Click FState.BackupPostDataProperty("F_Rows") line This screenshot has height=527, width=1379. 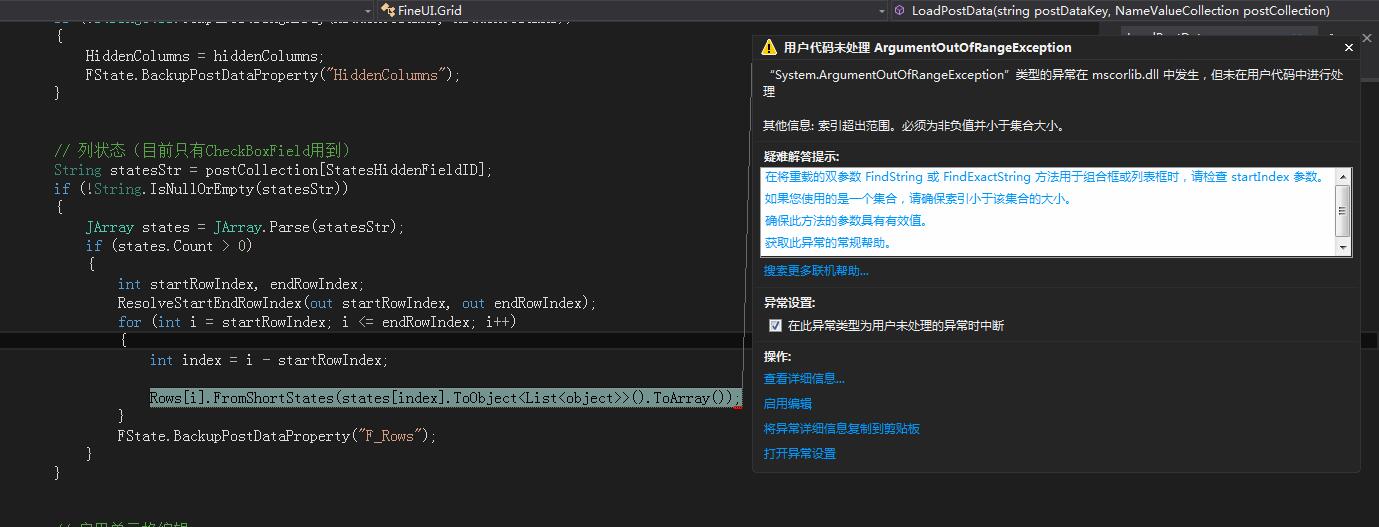click(277, 436)
